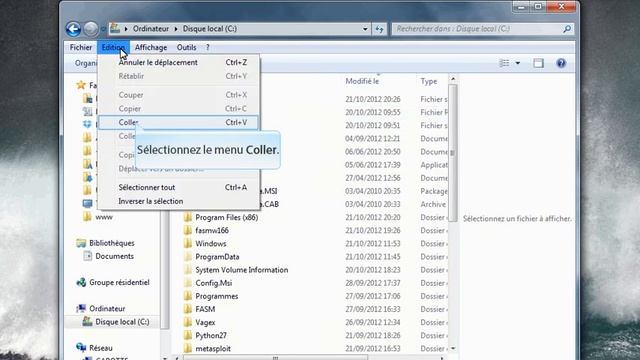The height and width of the screenshot is (360, 640).
Task: Open the address bar history dropdown
Action: 365,29
